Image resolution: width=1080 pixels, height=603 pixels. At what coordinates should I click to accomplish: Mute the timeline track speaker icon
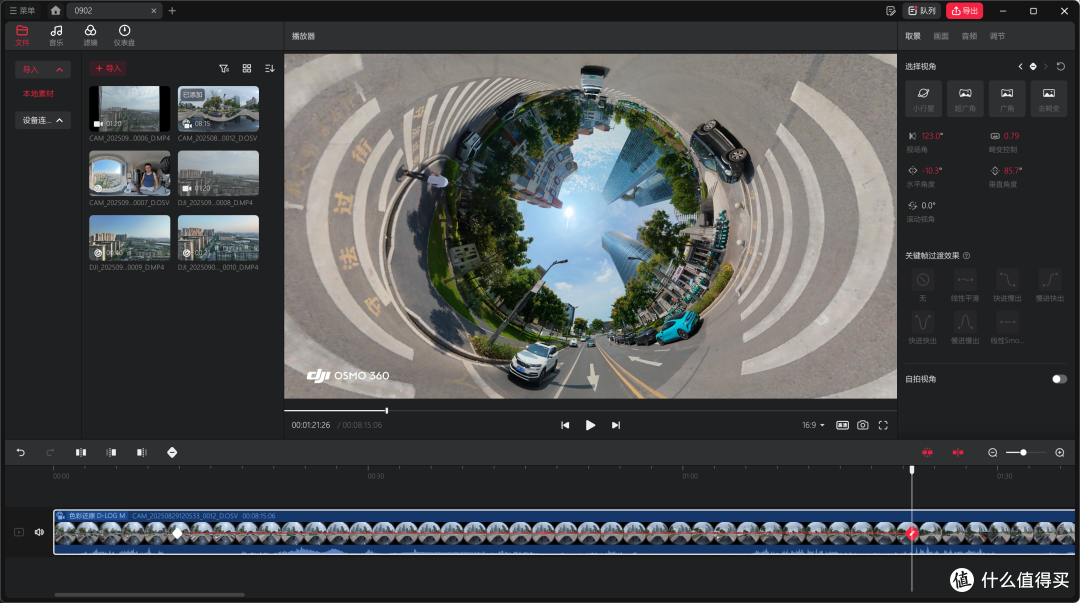pos(39,532)
